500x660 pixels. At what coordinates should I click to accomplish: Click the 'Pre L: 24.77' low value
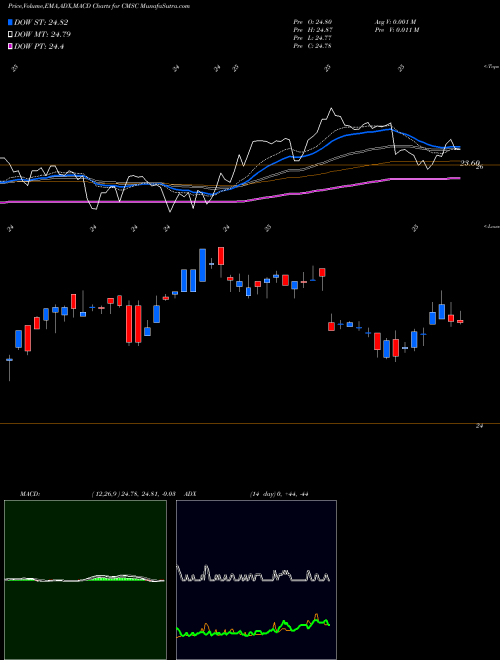313,38
